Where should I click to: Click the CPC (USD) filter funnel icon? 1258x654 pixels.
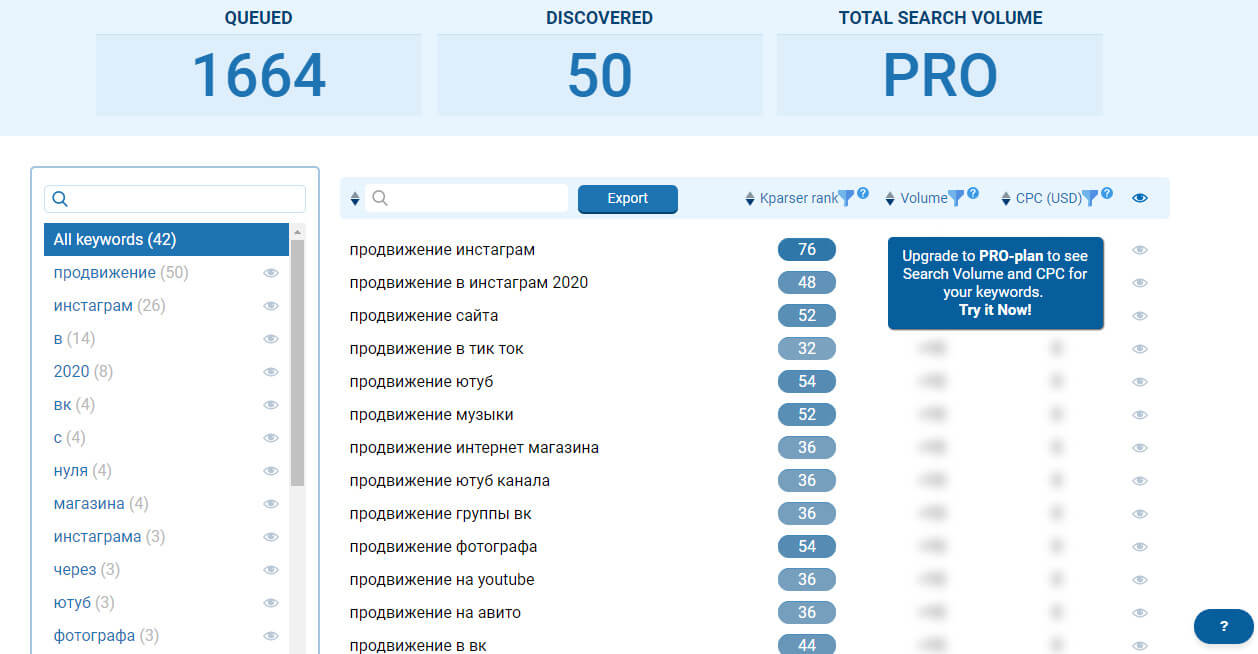coord(1090,198)
